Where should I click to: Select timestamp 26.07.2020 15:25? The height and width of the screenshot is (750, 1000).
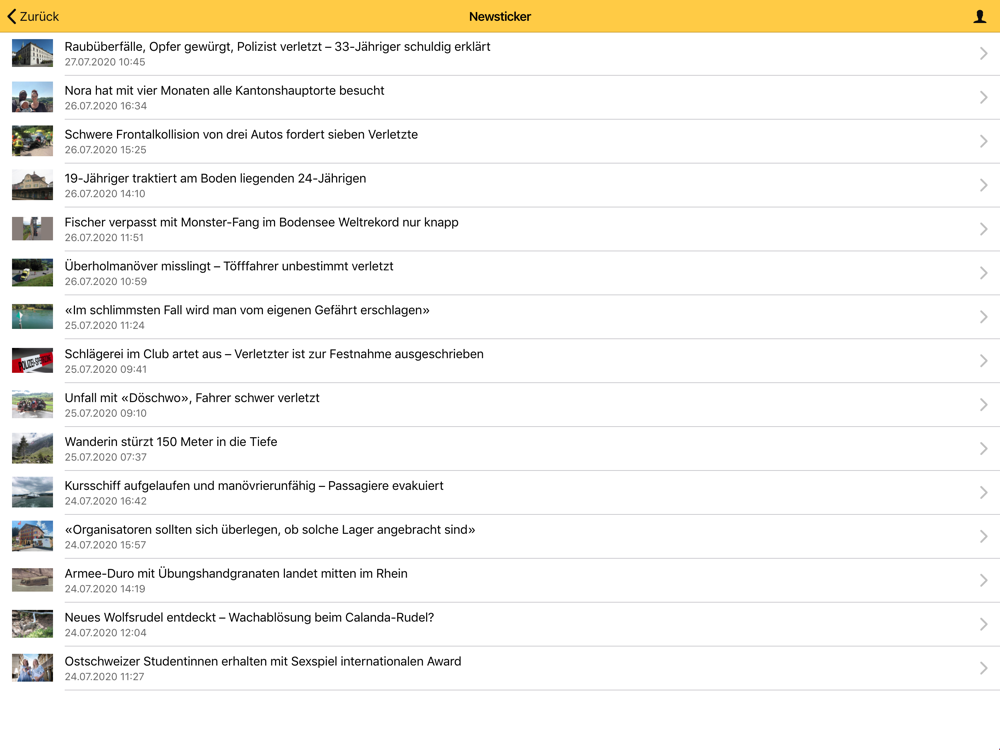point(105,150)
